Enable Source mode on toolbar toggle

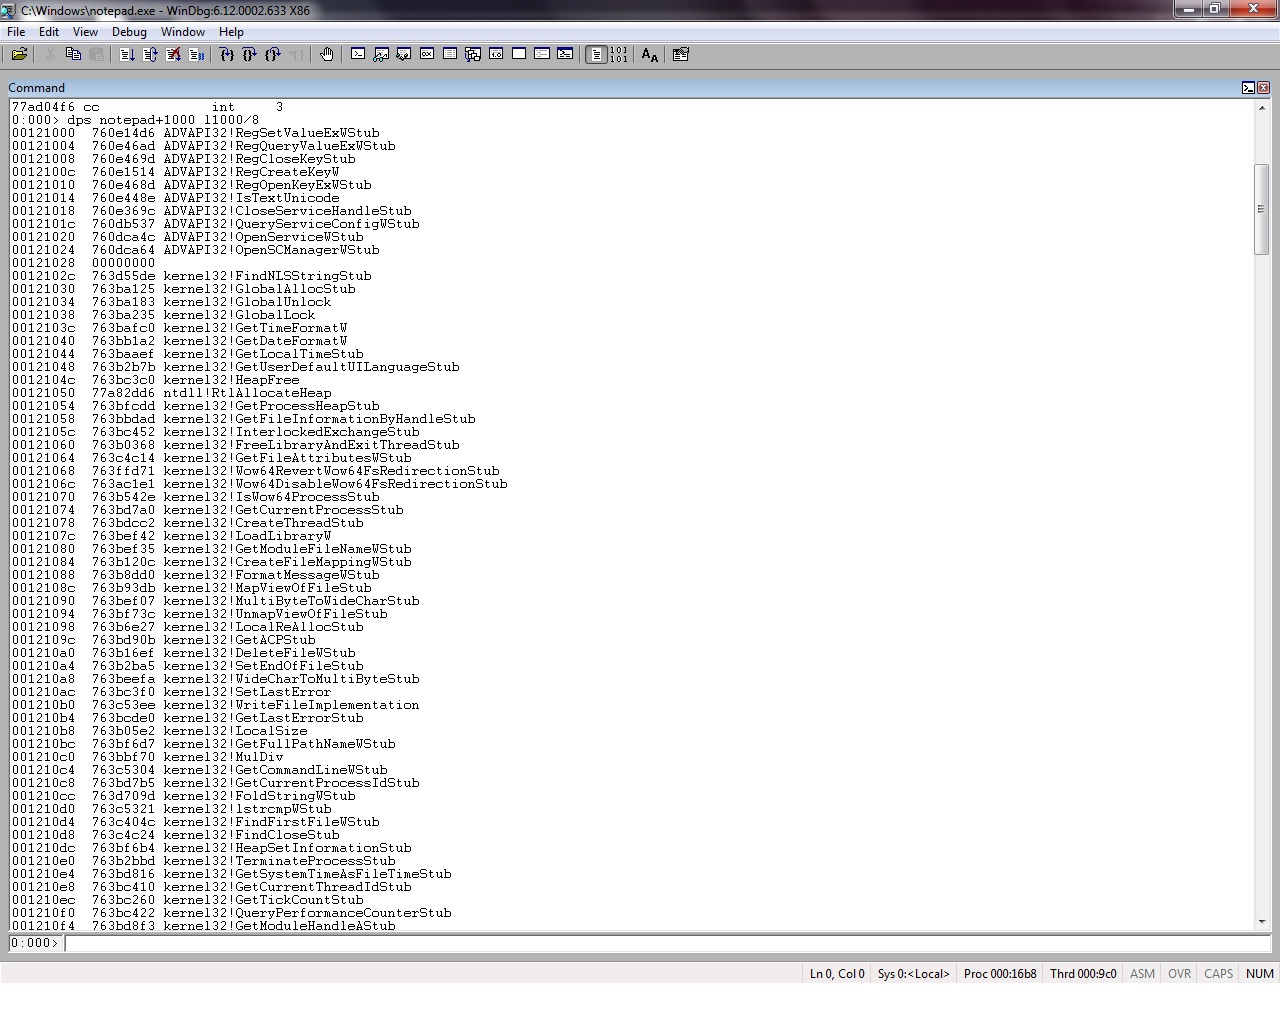[x=596, y=55]
